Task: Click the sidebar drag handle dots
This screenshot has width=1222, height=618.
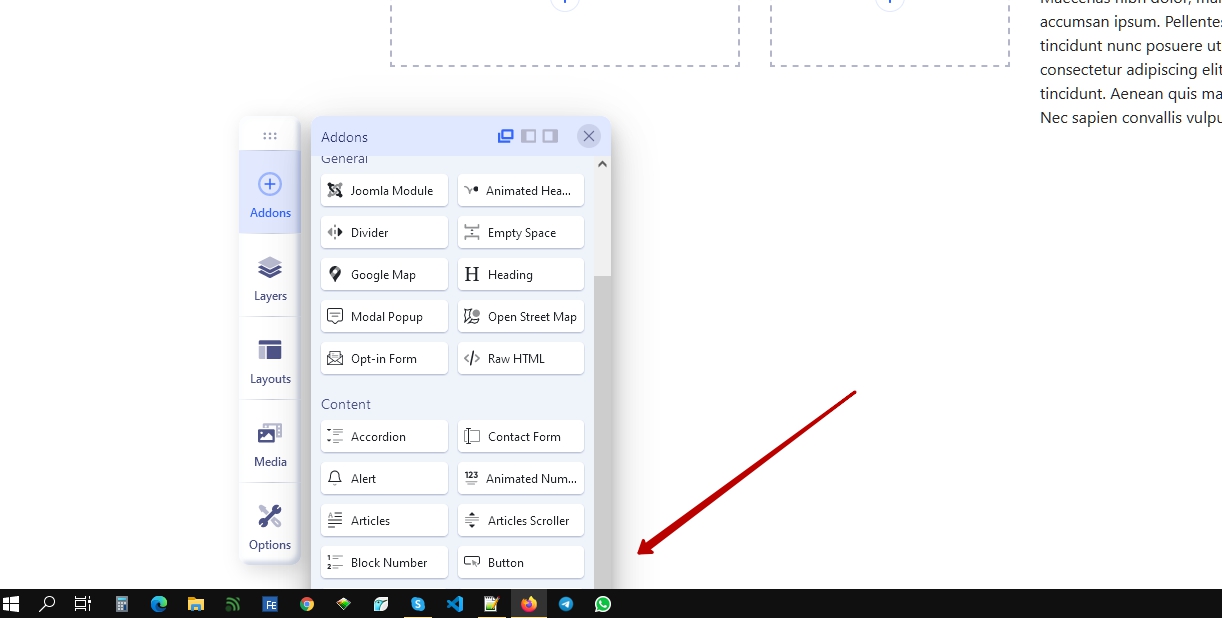Action: pos(269,136)
